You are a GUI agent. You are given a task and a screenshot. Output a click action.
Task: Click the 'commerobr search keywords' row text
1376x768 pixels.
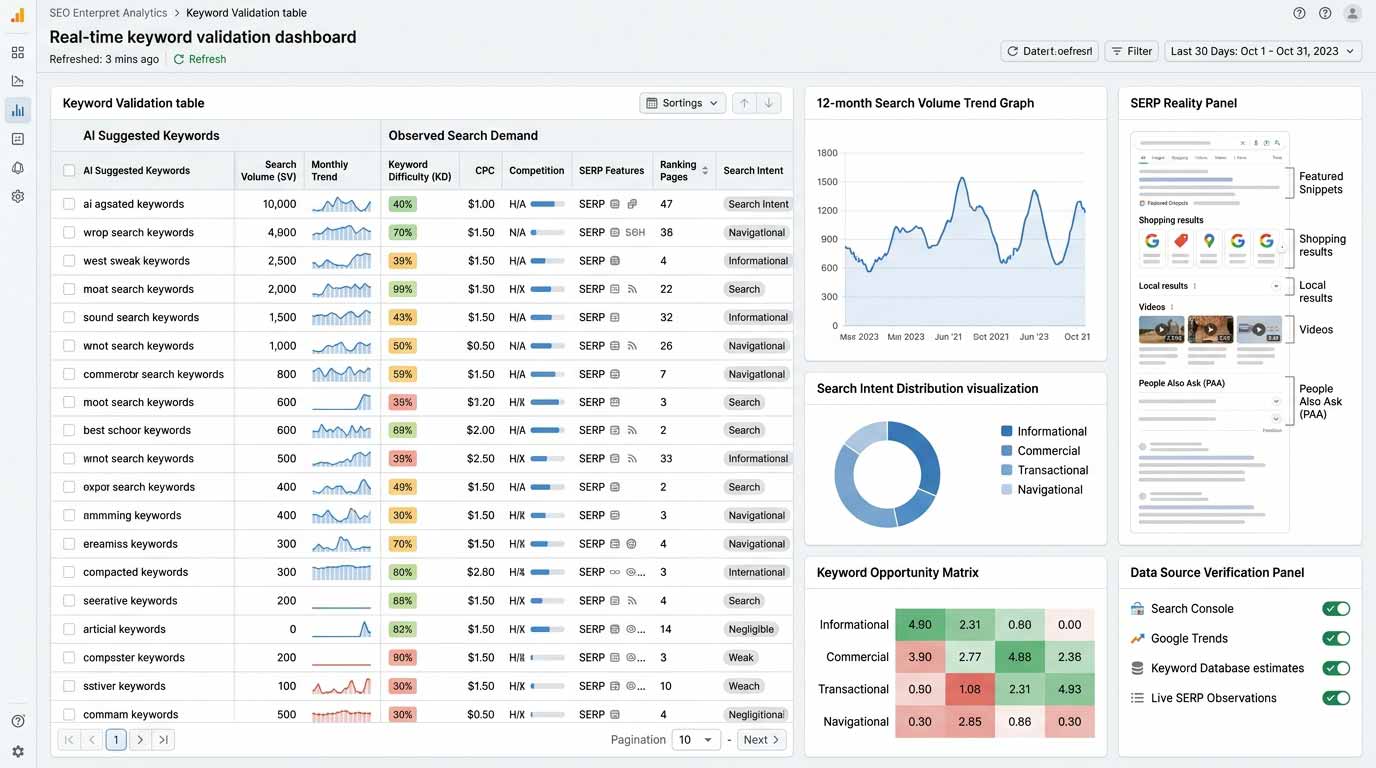pos(153,374)
